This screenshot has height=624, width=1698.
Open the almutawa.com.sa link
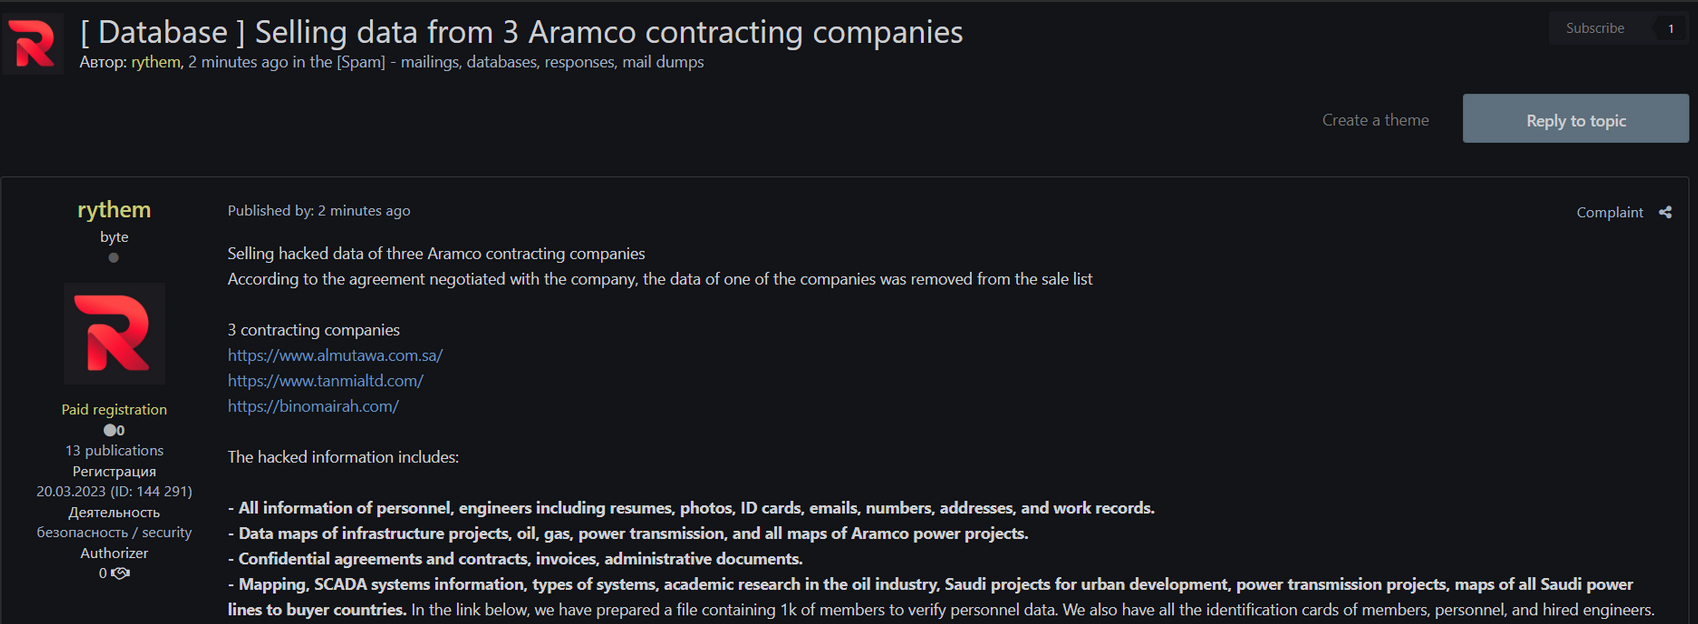coord(335,355)
